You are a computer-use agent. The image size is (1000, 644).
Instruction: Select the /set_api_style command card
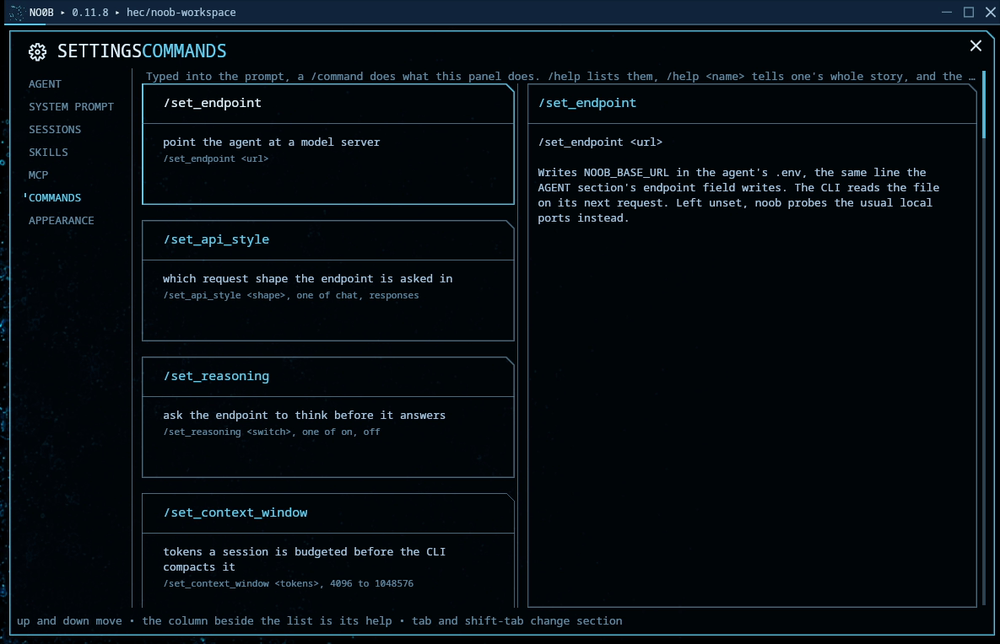click(x=328, y=281)
